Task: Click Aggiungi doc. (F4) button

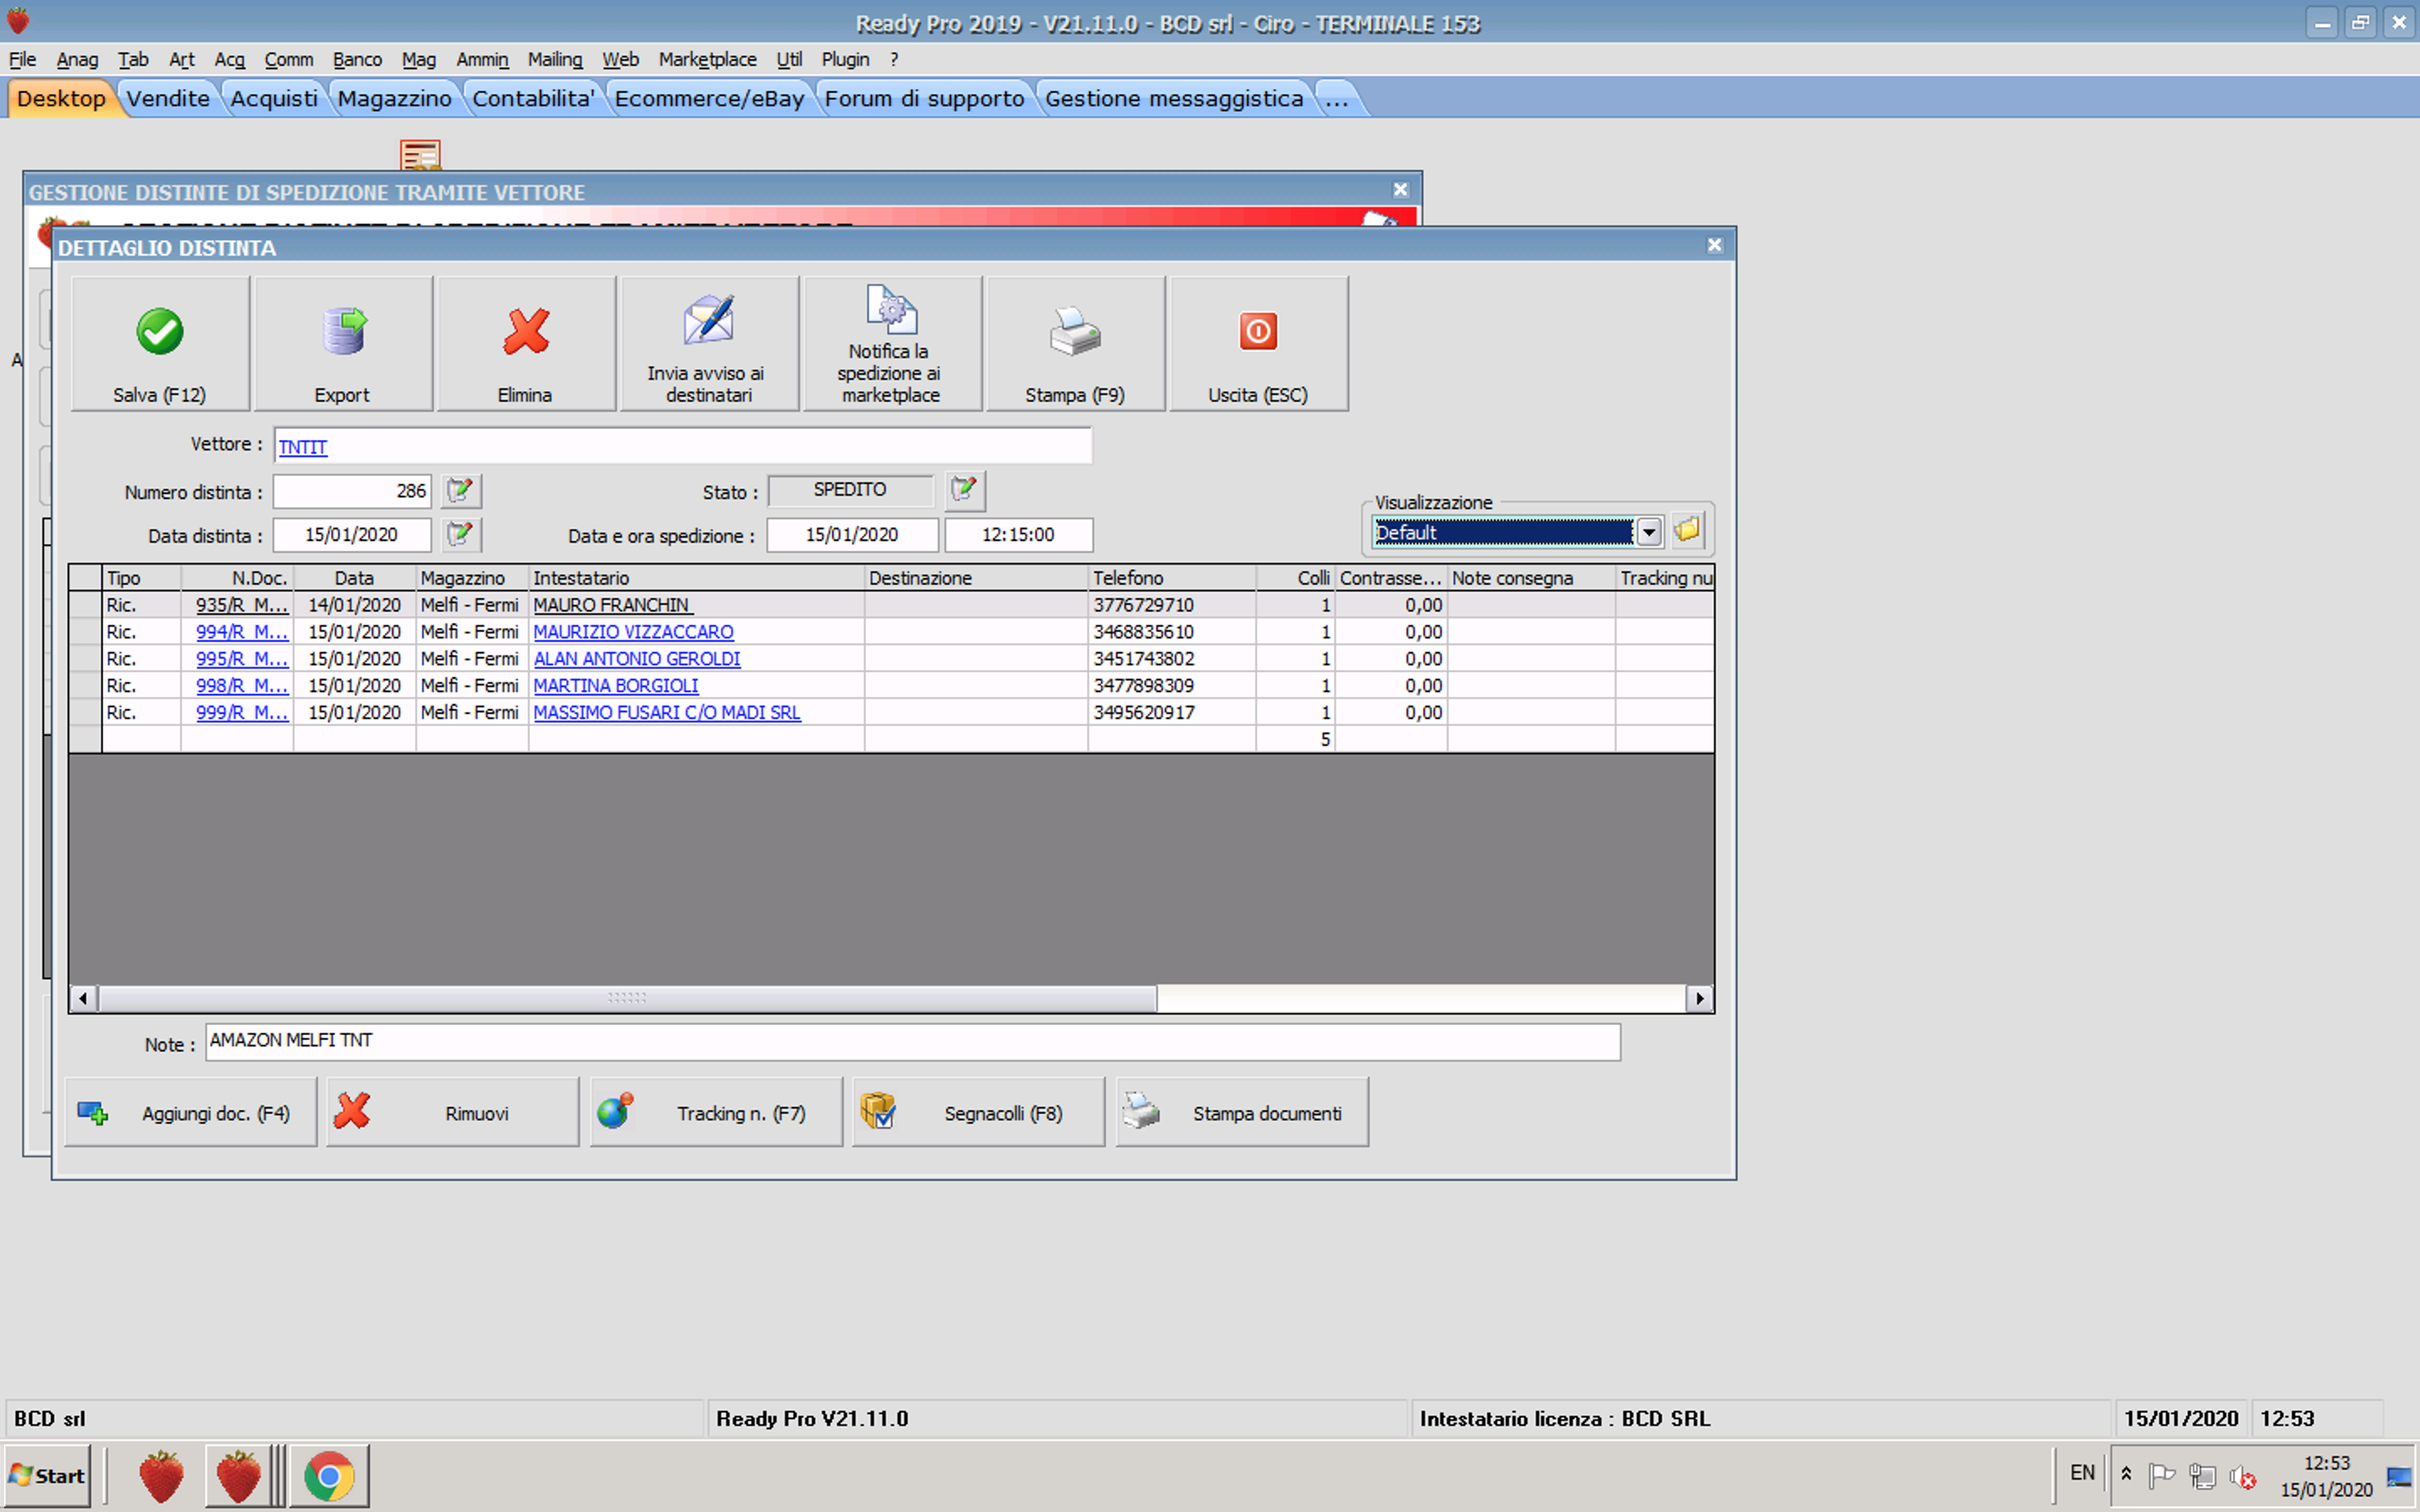Action: 191,1112
